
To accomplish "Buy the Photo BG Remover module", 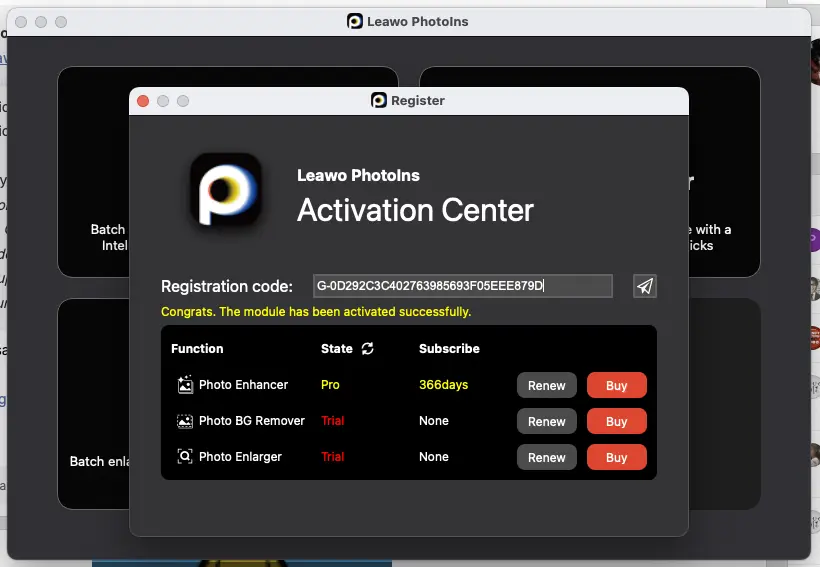I will 617,422.
